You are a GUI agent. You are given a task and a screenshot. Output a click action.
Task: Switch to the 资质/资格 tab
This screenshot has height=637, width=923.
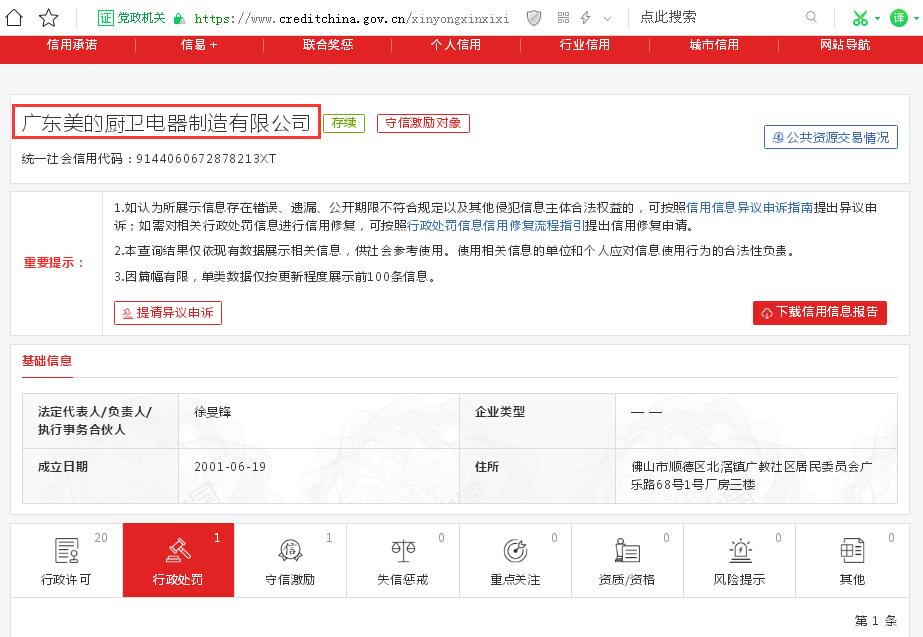tap(627, 560)
